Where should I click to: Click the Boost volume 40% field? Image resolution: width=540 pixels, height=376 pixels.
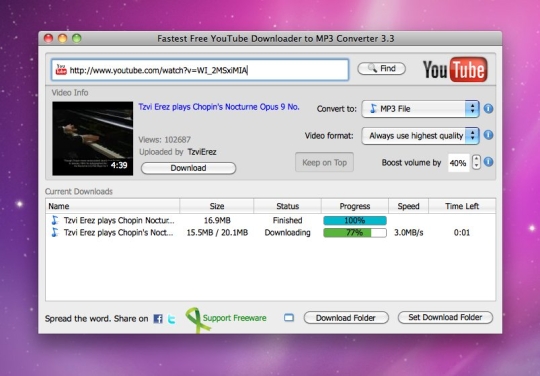pos(458,163)
